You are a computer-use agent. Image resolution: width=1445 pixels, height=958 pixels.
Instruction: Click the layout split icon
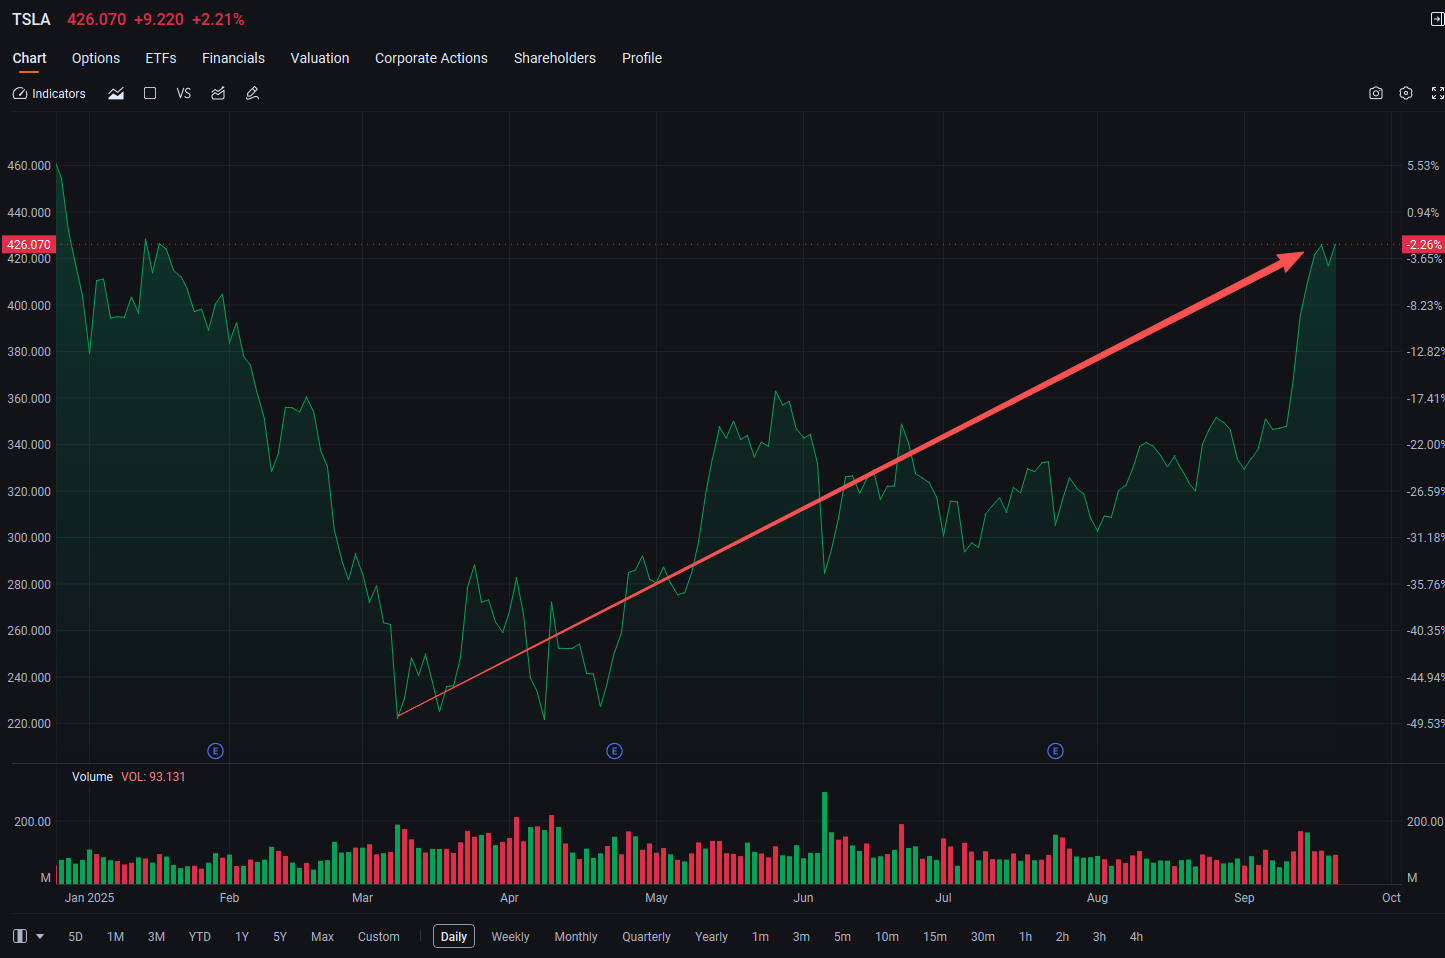(20, 937)
